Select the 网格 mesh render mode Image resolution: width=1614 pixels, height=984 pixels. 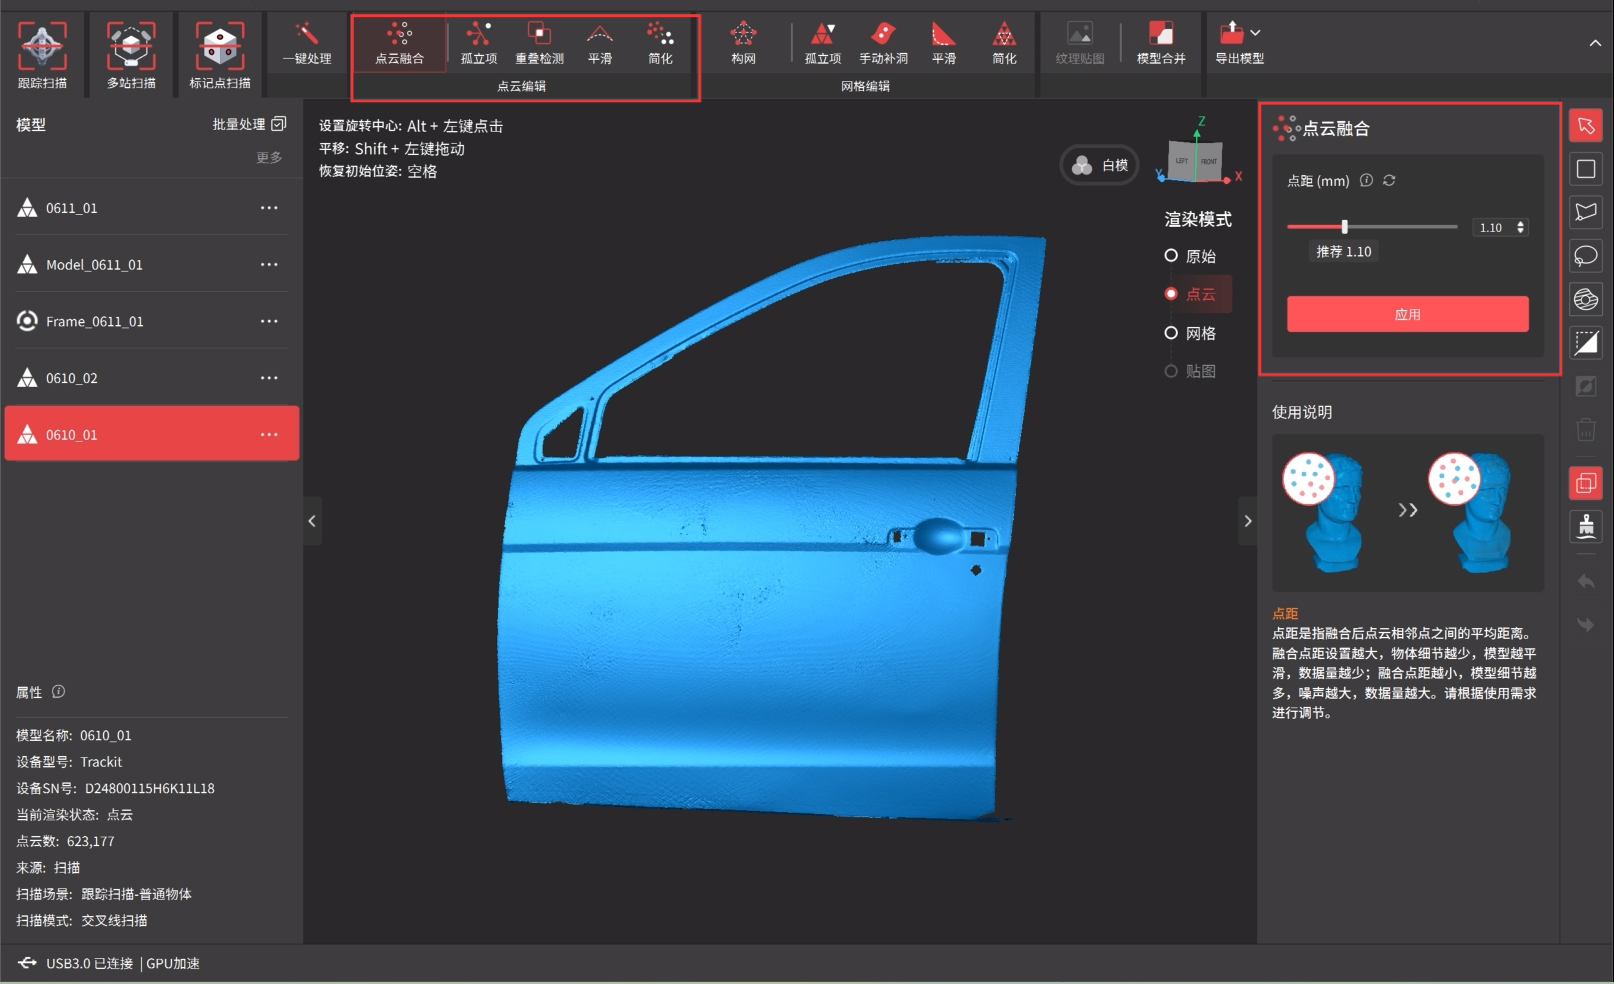[1171, 333]
